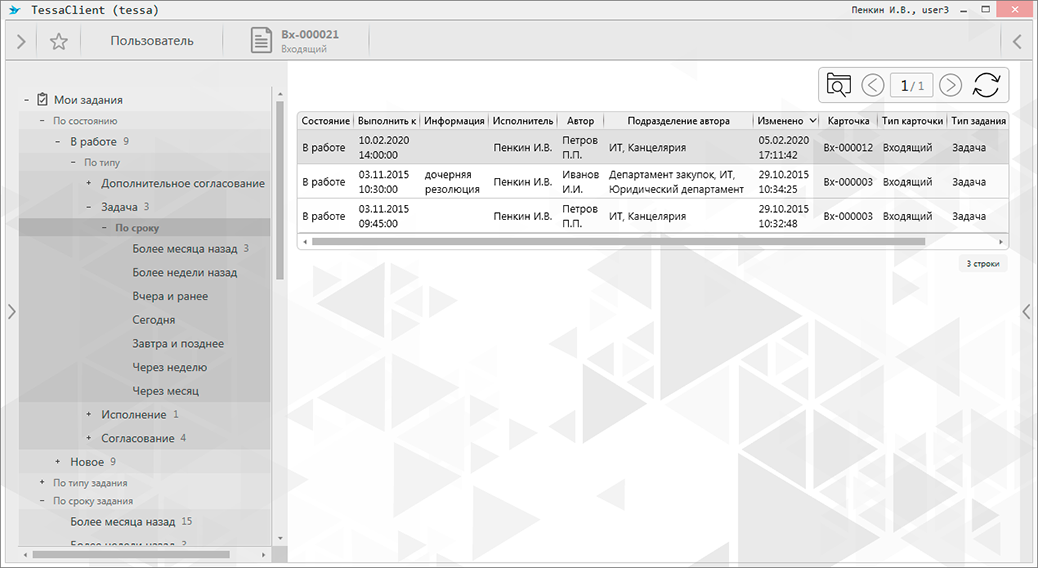
Task: Expand left sidebar chevron in toolbar
Action: pos(21,41)
